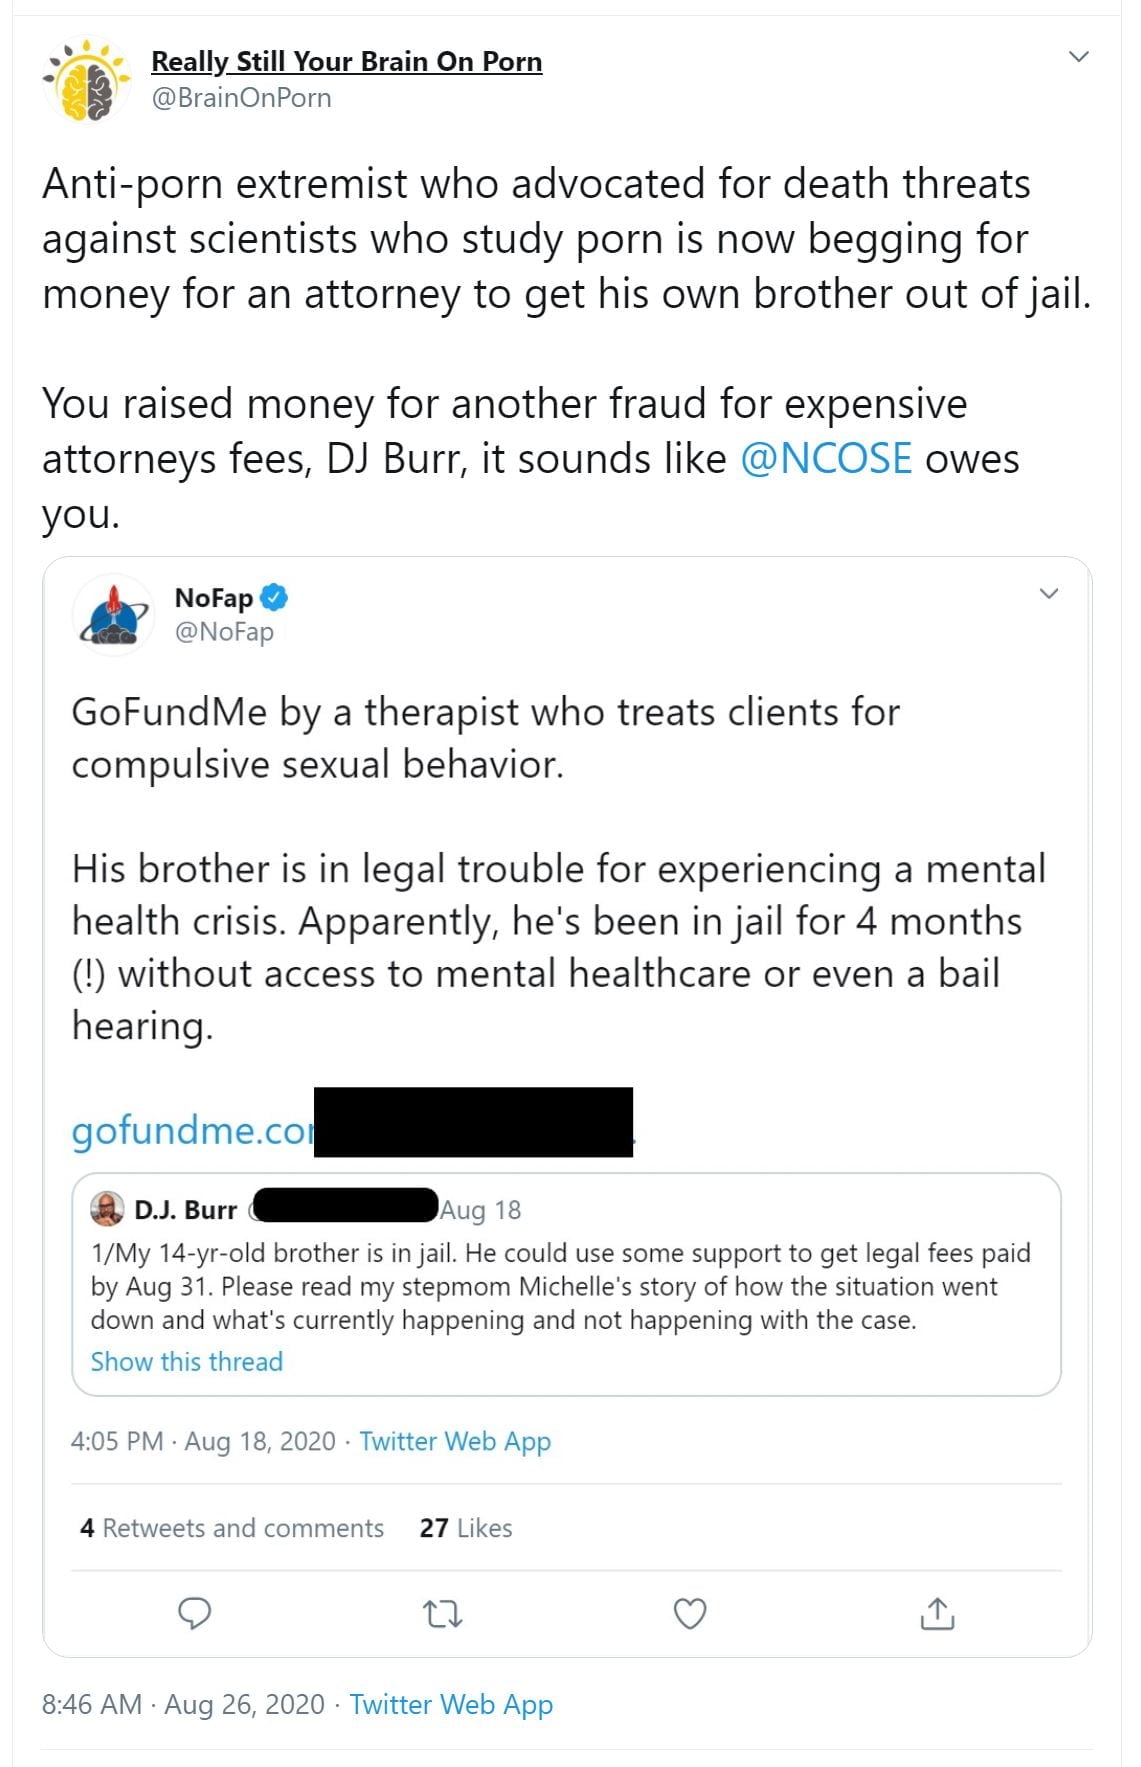1141x1767 pixels.
Task: Click D.J. Burr's small profile picture
Action: pyautogui.click(x=107, y=1209)
